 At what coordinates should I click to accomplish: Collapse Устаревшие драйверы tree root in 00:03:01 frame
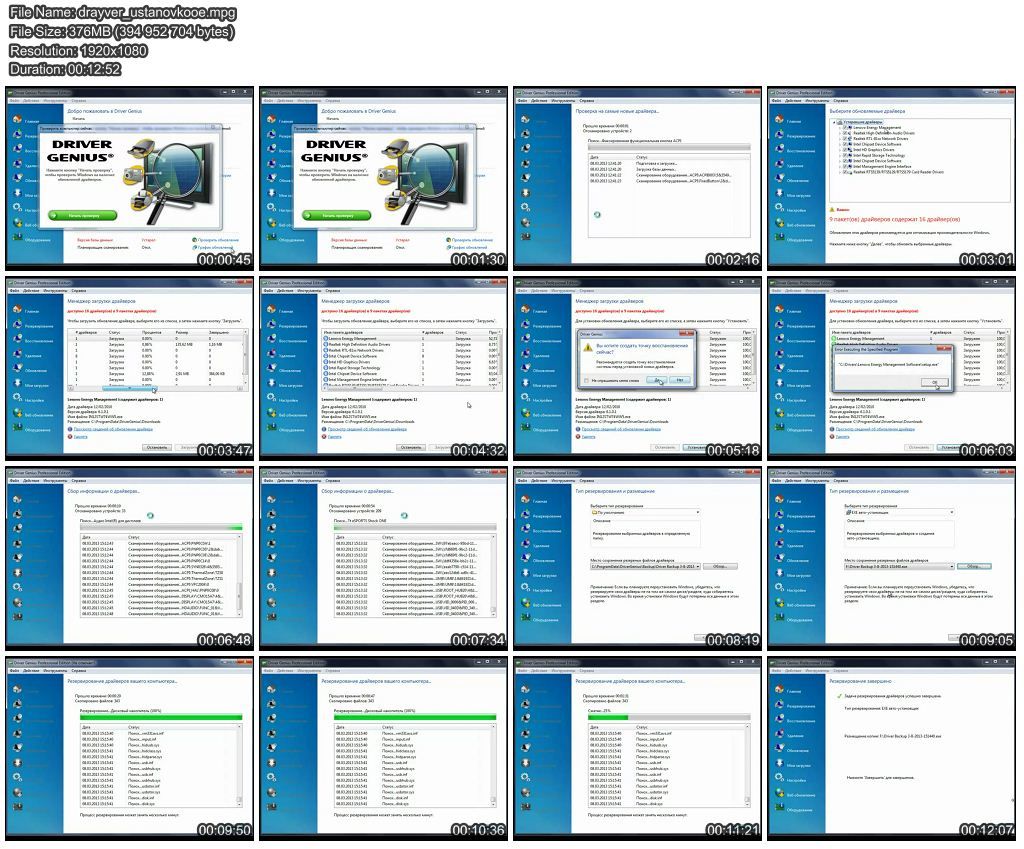(x=834, y=122)
